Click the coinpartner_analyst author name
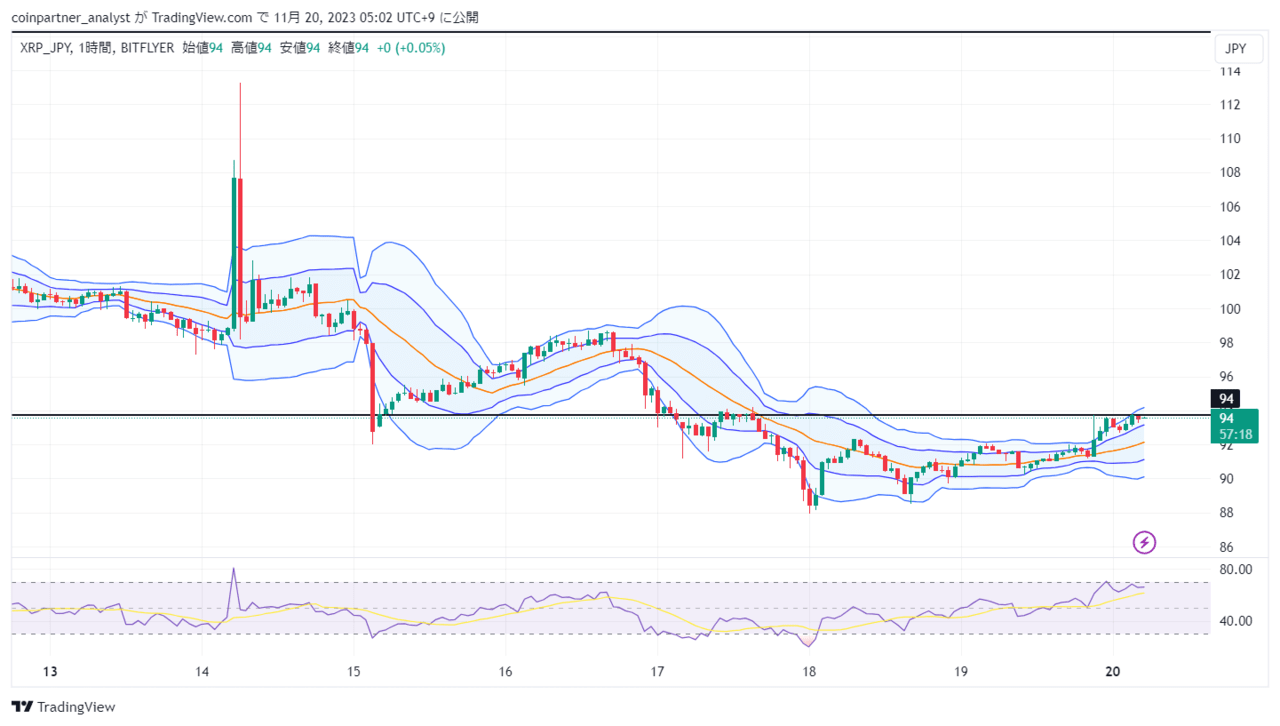Viewport: 1280px width, 726px height. pos(70,17)
